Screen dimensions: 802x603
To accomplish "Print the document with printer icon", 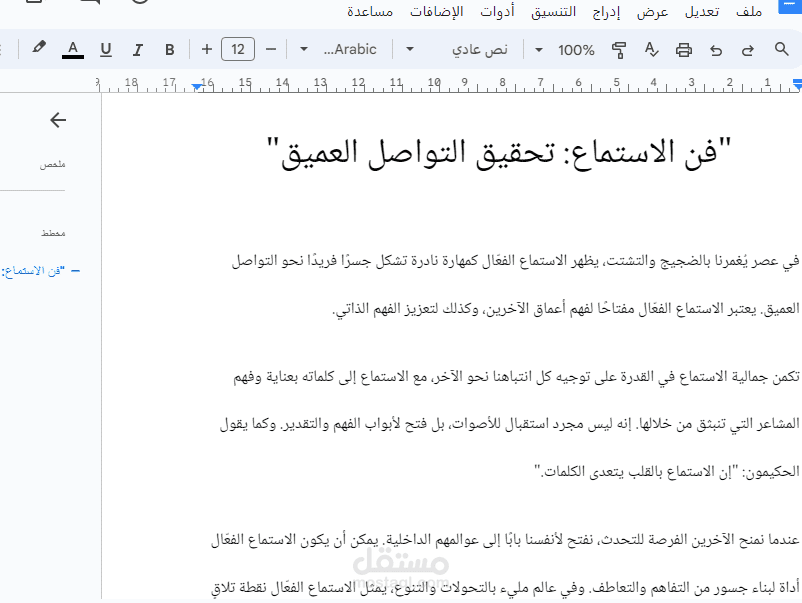I will (684, 50).
